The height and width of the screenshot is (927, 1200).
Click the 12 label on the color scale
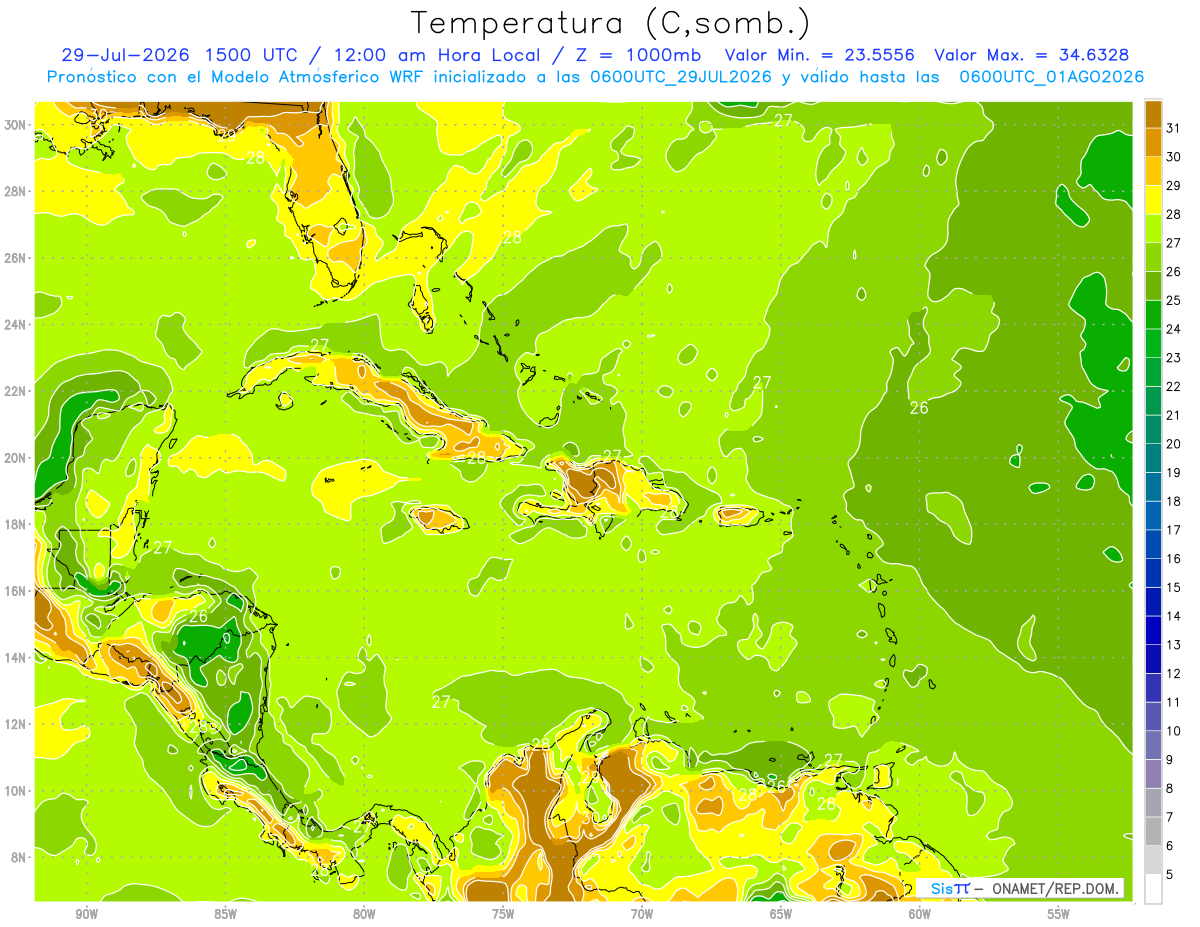point(1174,673)
